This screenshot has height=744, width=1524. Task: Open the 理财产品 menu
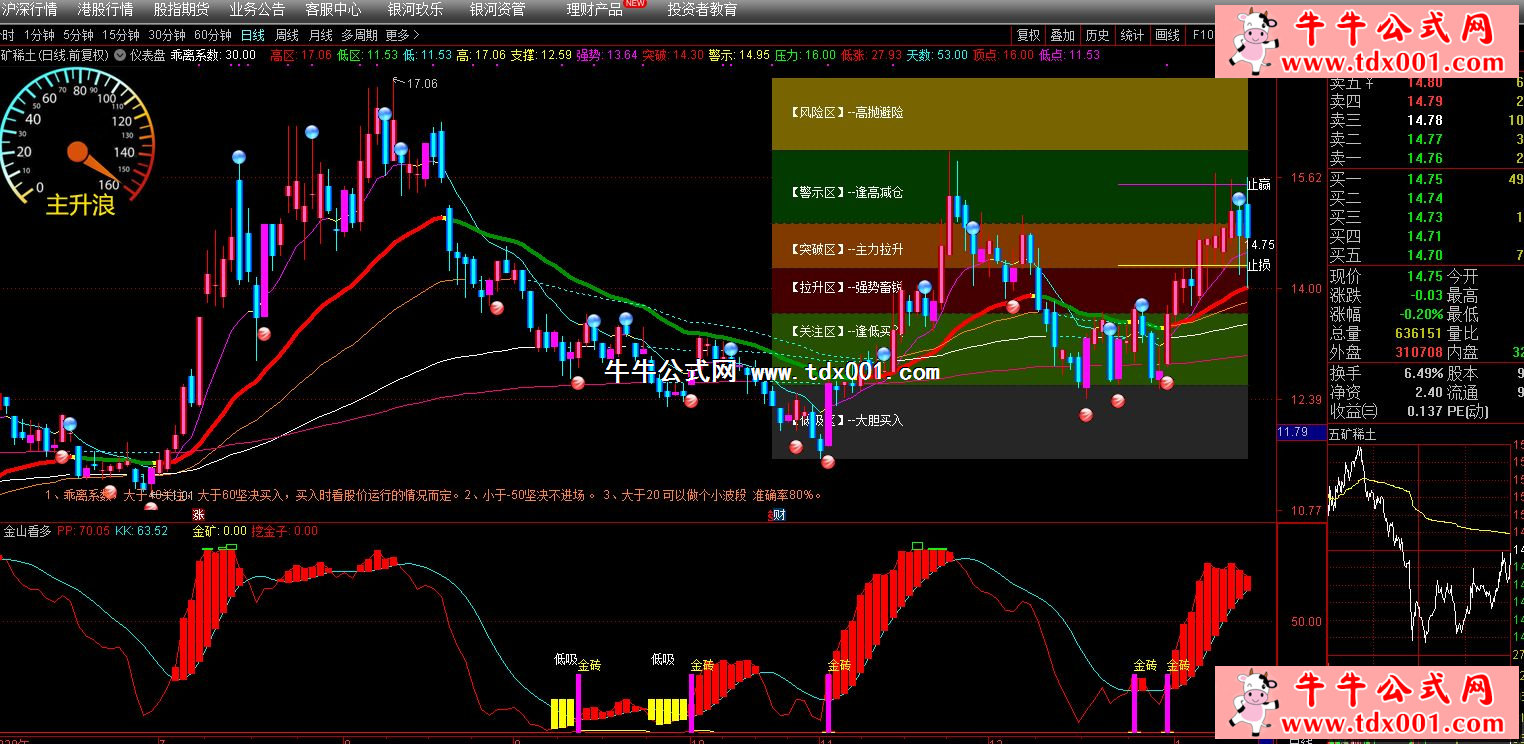594,10
